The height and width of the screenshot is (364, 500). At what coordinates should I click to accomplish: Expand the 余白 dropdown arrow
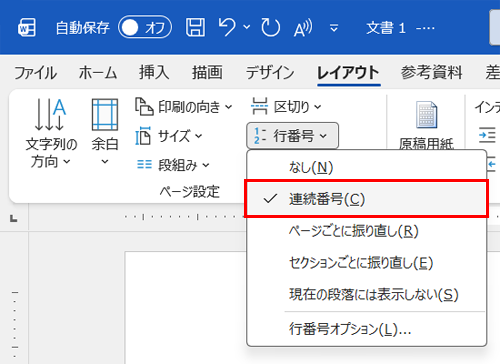105,162
